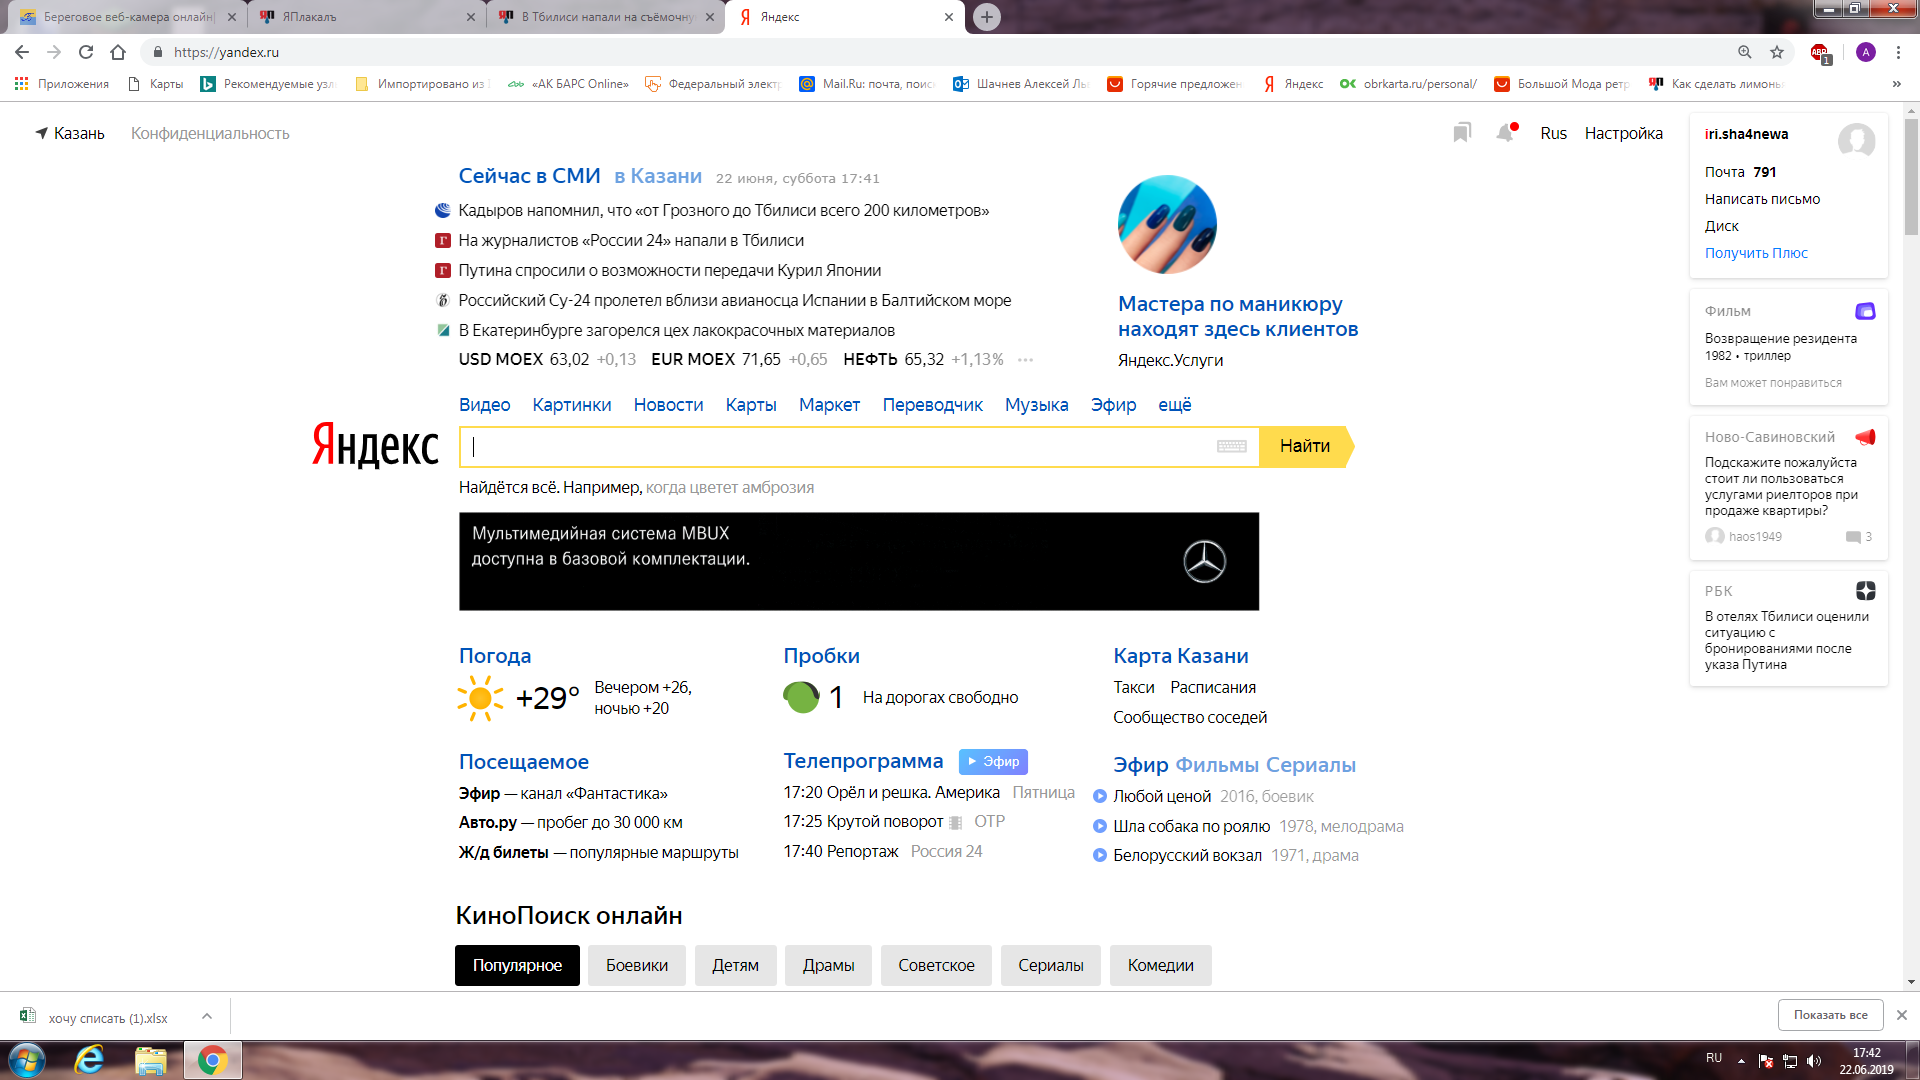Open the notifications bell

pos(1506,133)
